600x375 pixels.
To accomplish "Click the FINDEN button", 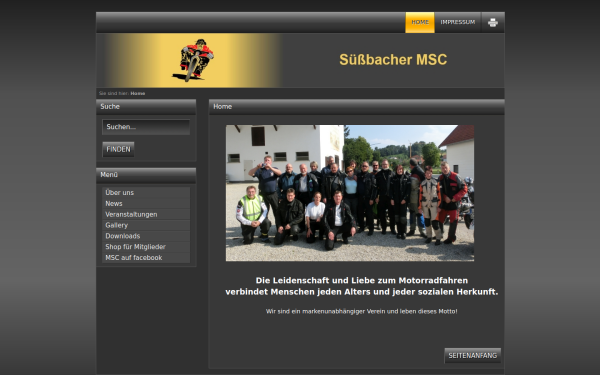I will [x=118, y=150].
